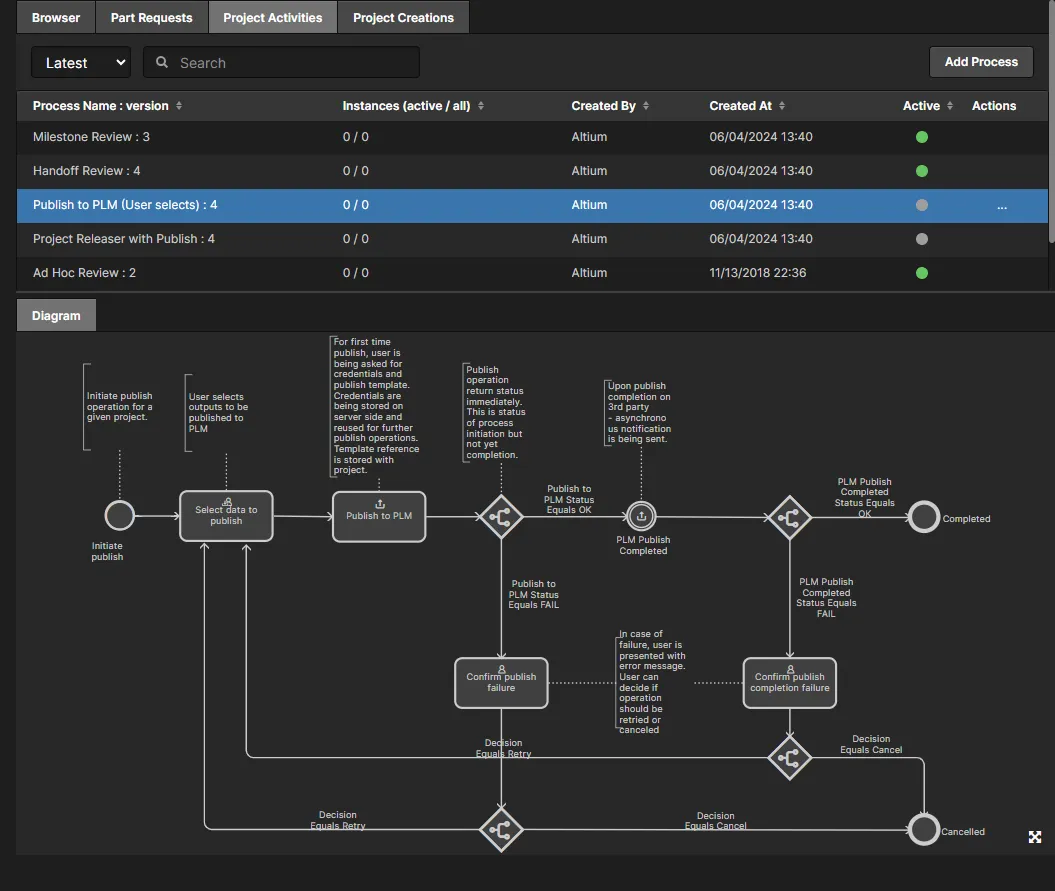The height and width of the screenshot is (891, 1055).
Task: Click into the Search input field
Action: [x=281, y=63]
